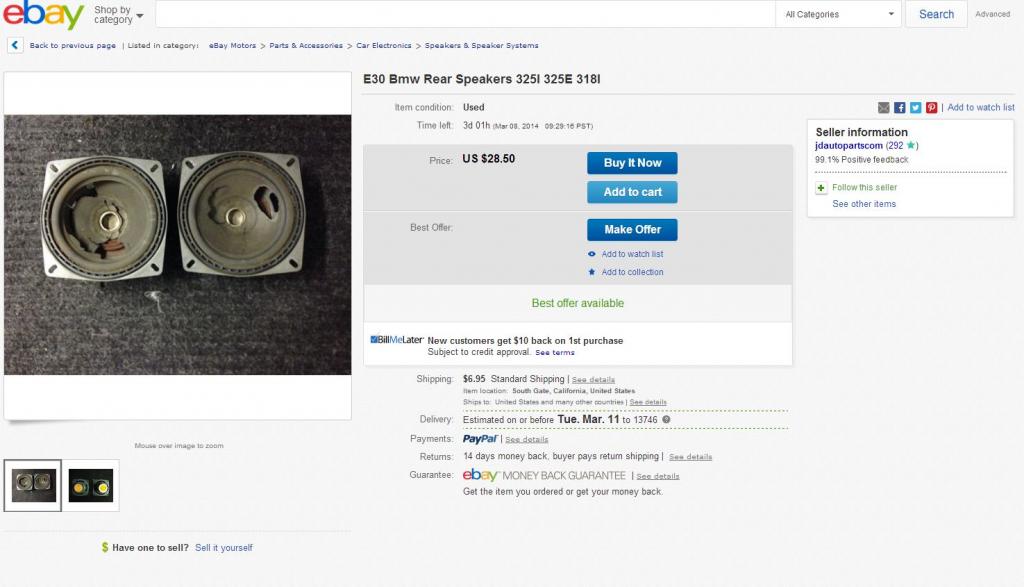This screenshot has height=587, width=1024.
Task: Click the delivery estimate help icon
Action: click(x=666, y=420)
